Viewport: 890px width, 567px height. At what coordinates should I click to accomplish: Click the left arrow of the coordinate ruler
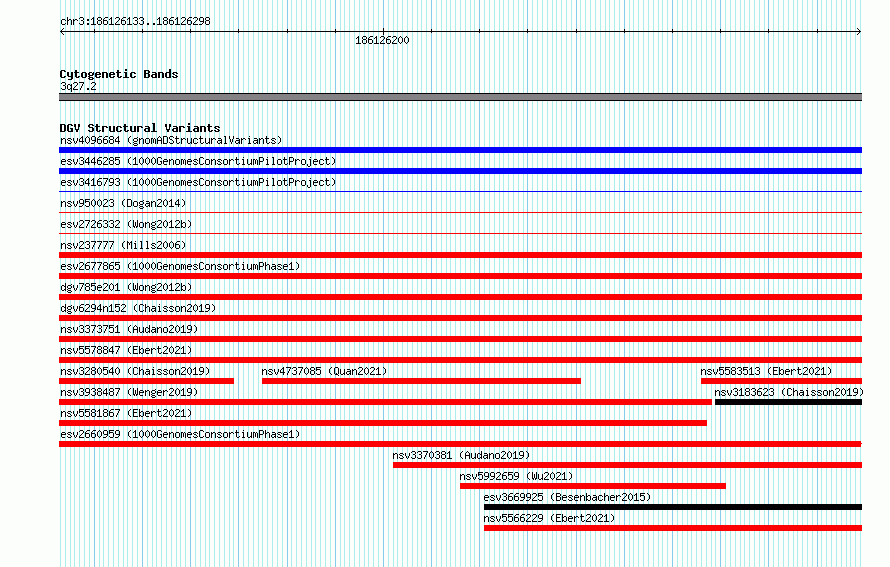(x=62, y=32)
